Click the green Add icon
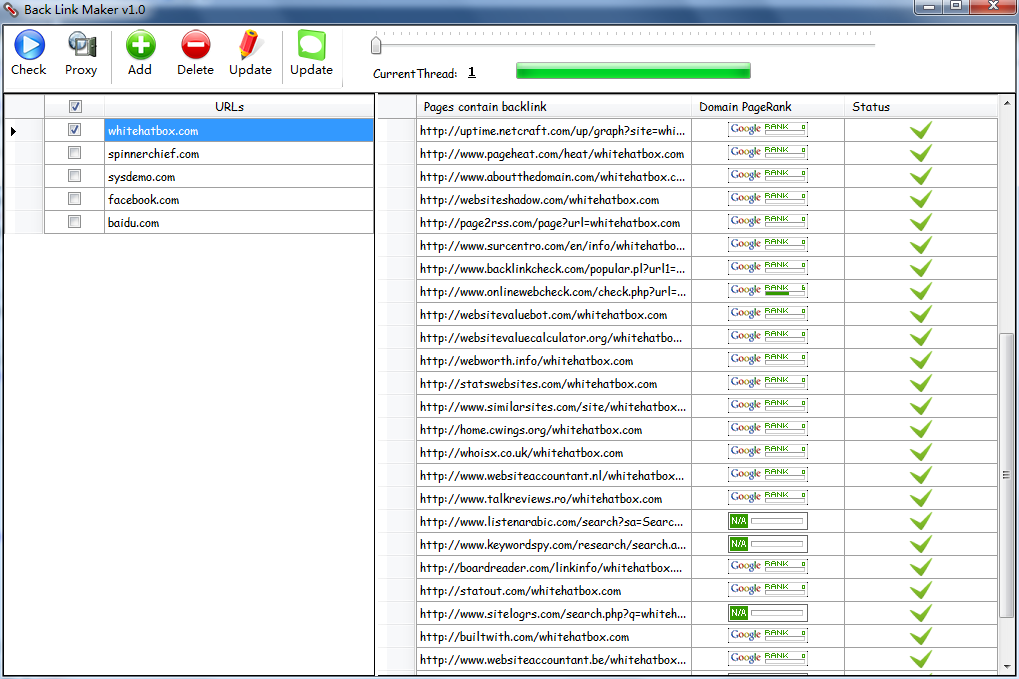This screenshot has width=1019, height=679. (140, 46)
